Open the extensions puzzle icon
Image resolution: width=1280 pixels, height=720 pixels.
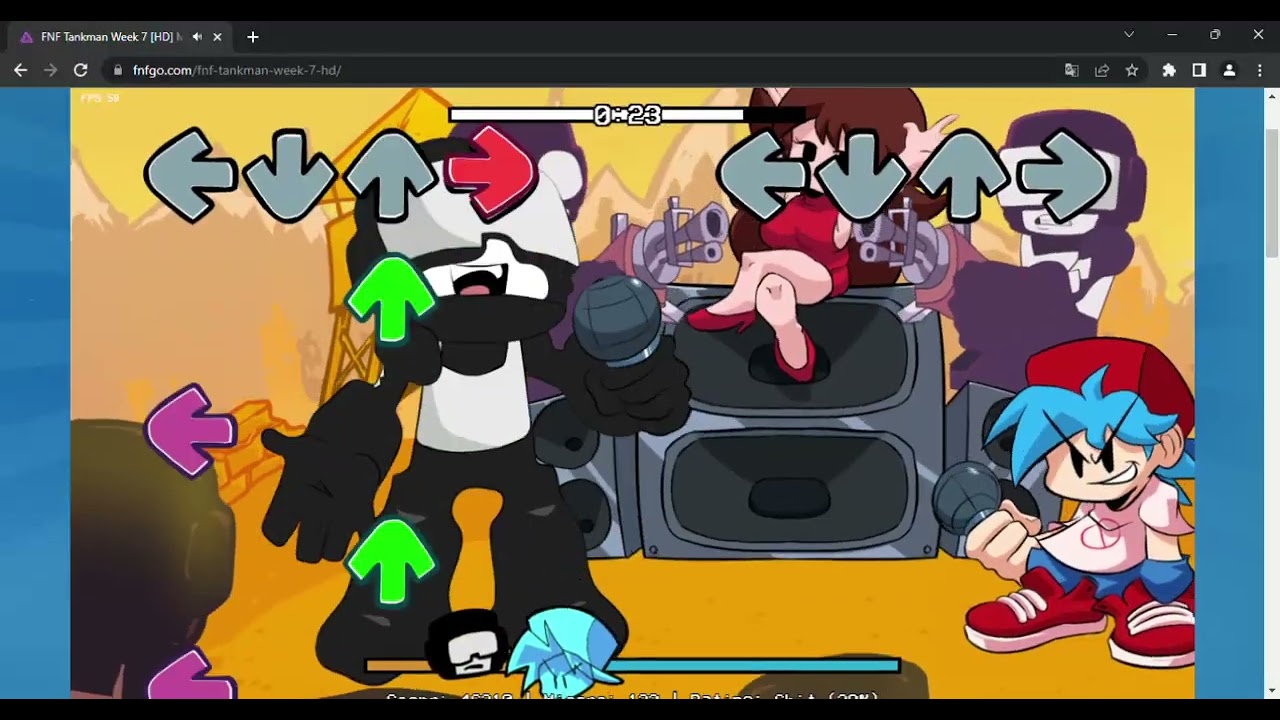[x=1169, y=70]
